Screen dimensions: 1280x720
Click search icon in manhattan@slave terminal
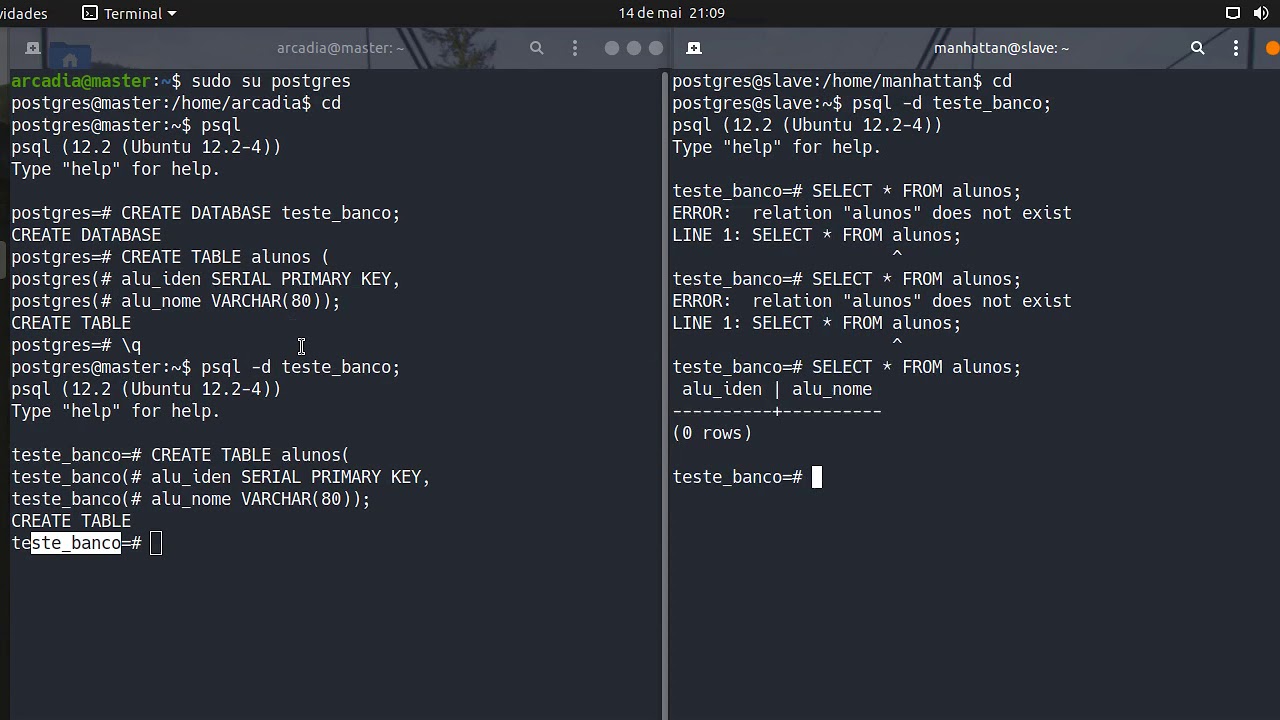point(1198,48)
